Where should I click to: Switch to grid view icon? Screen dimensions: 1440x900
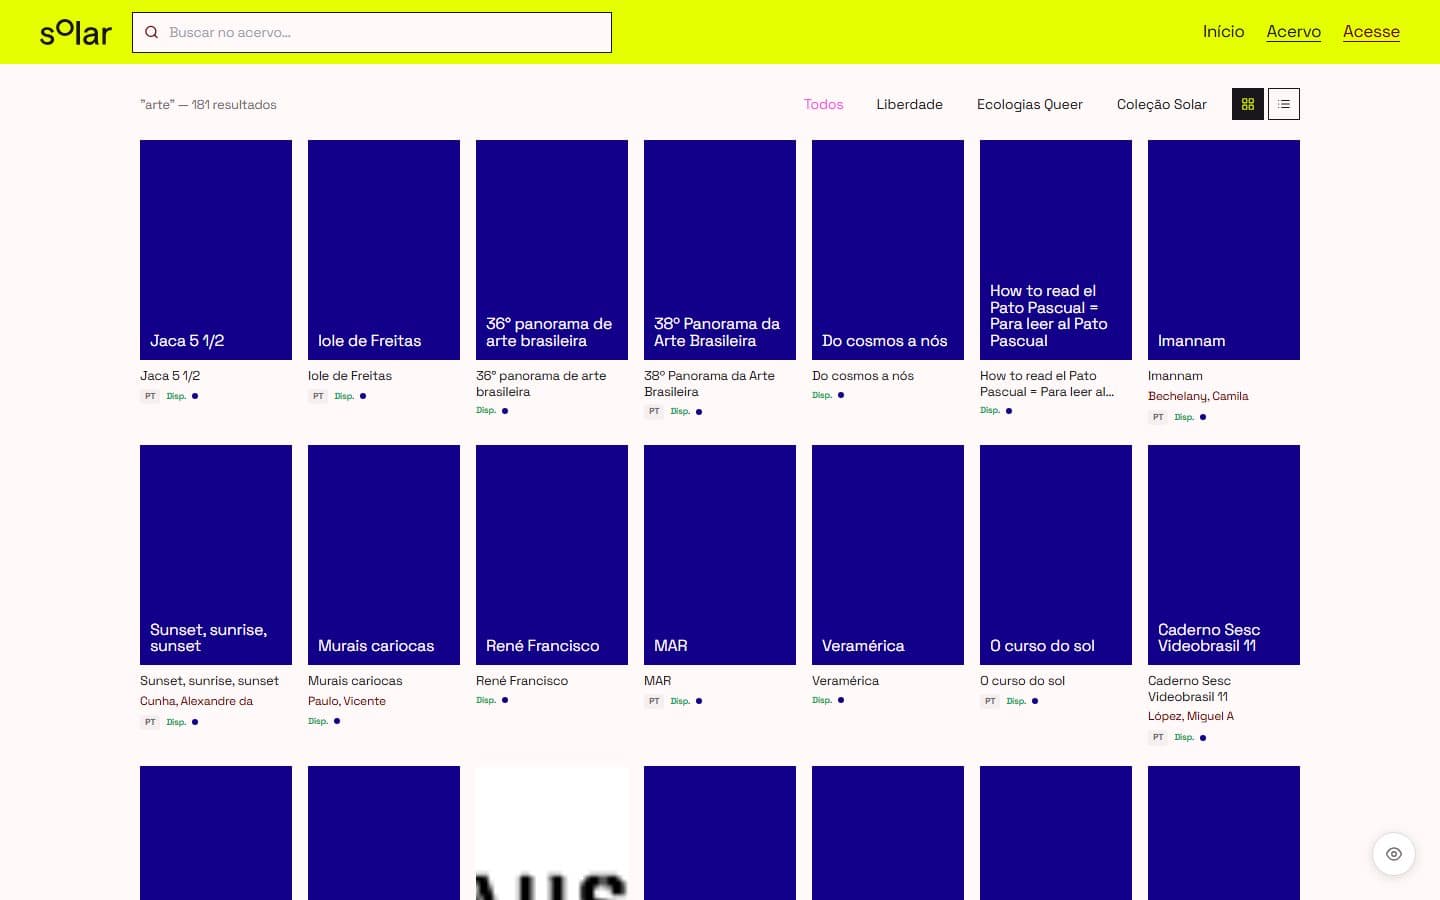[1248, 104]
